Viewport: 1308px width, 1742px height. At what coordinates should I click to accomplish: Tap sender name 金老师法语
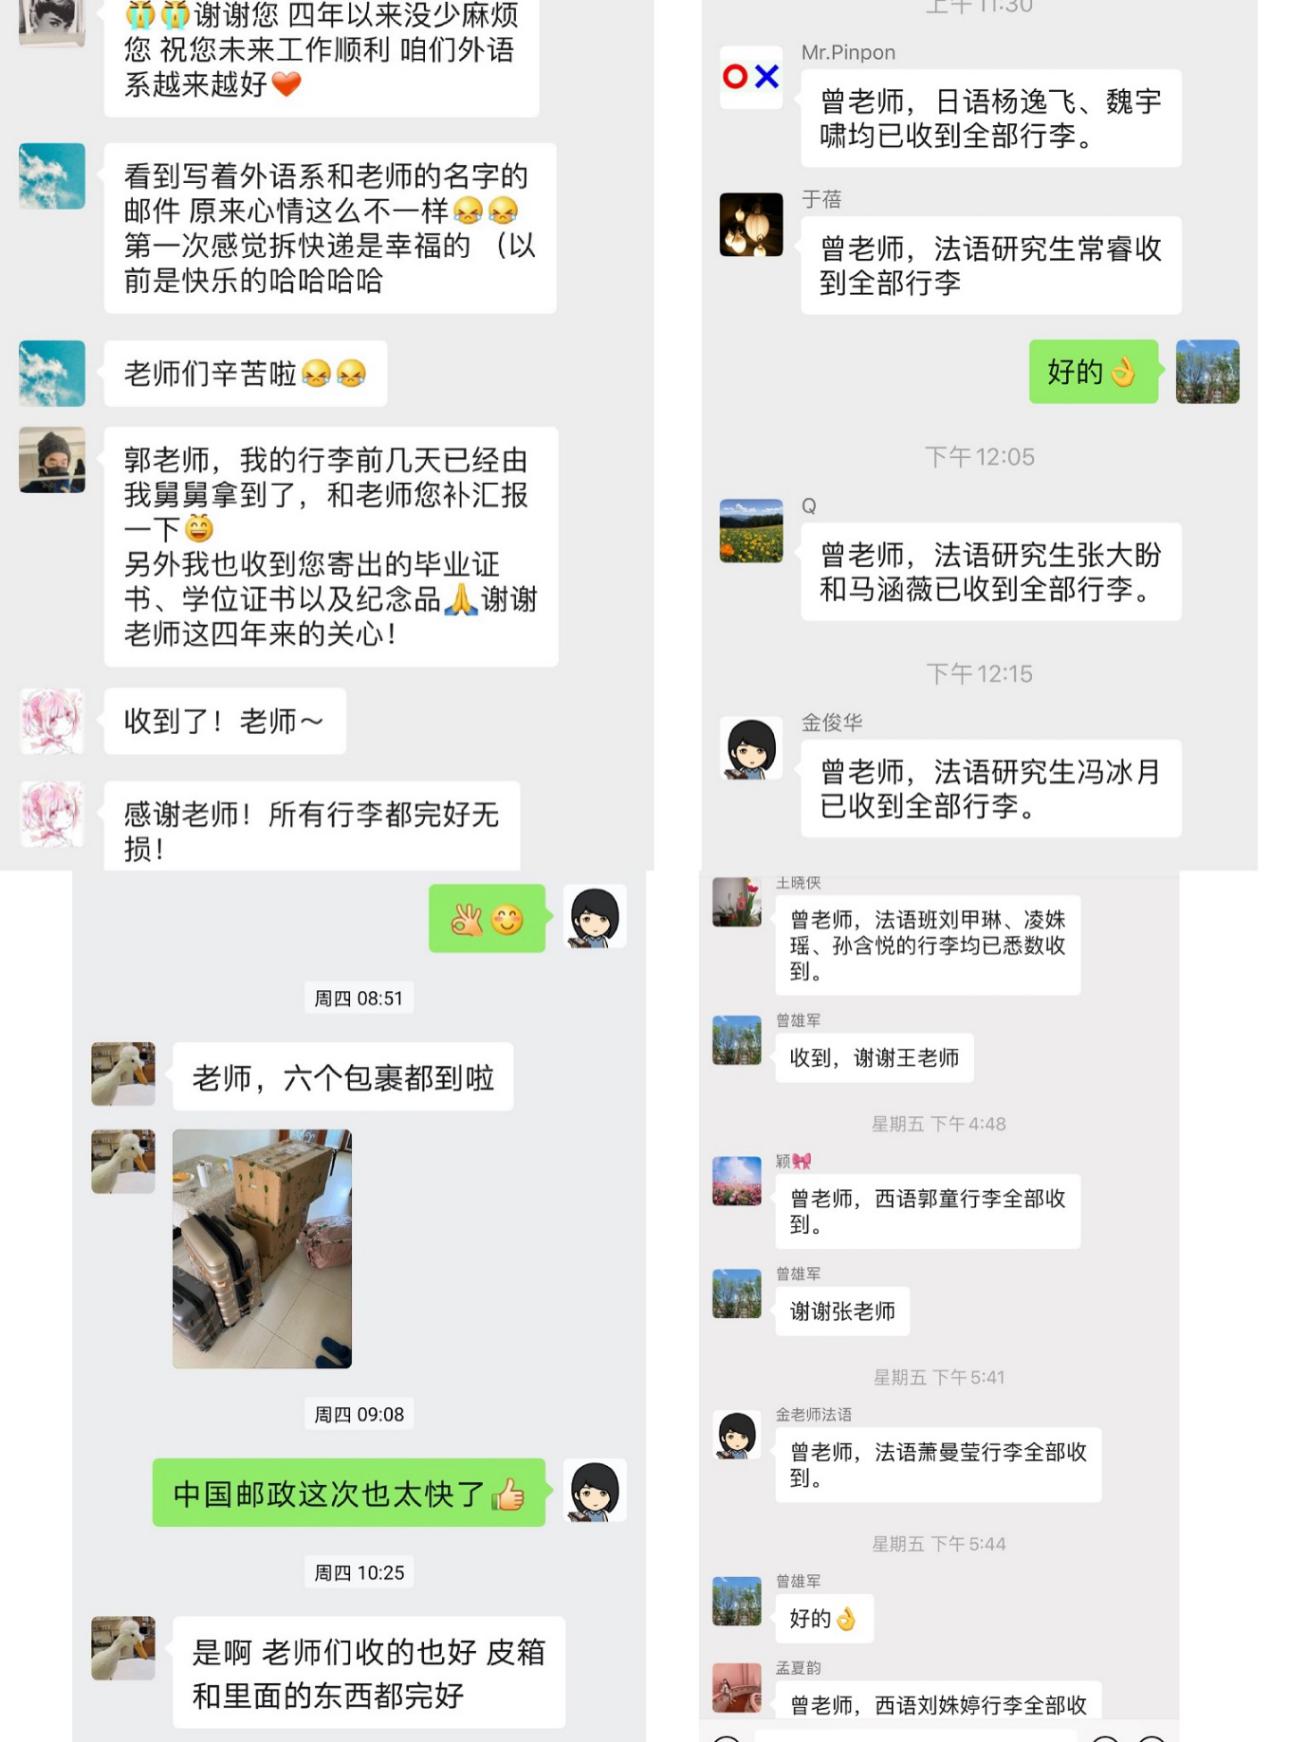[x=814, y=1414]
